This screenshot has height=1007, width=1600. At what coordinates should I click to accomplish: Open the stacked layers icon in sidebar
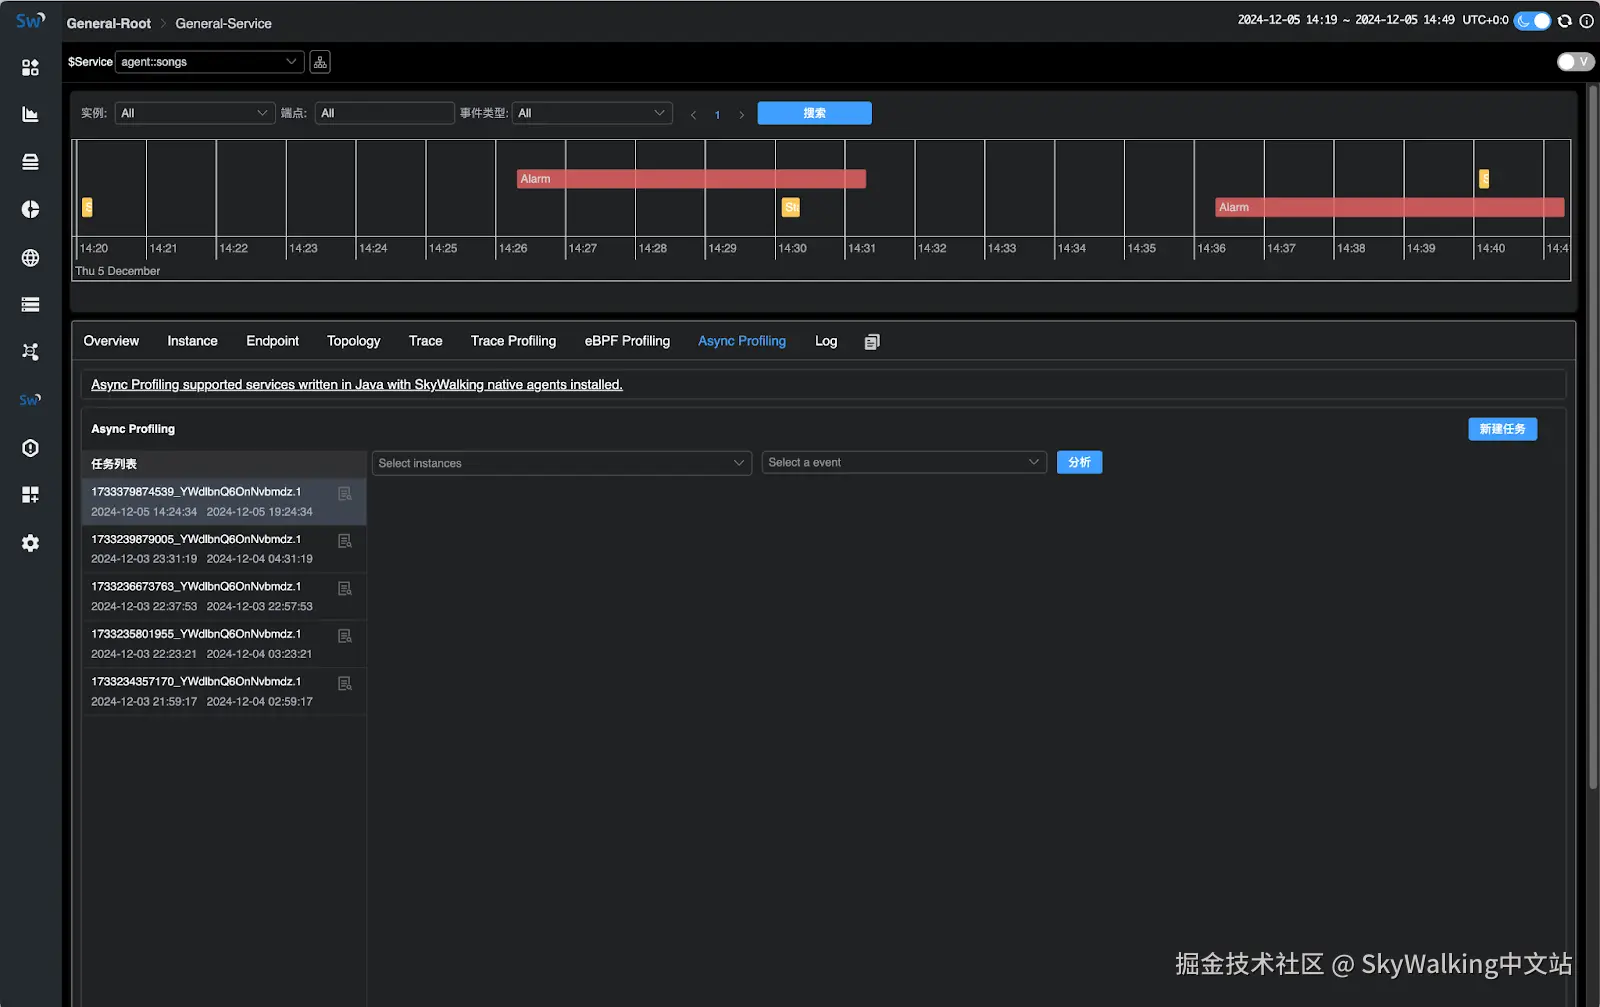[x=30, y=162]
